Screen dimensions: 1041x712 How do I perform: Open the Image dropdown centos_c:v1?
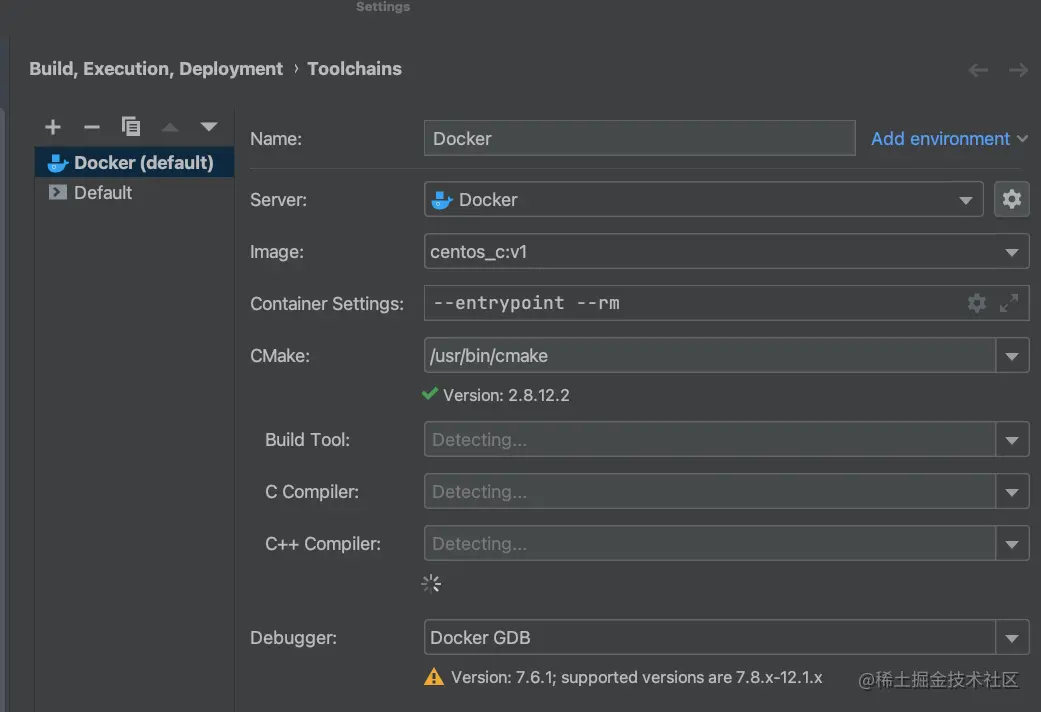[x=726, y=252]
